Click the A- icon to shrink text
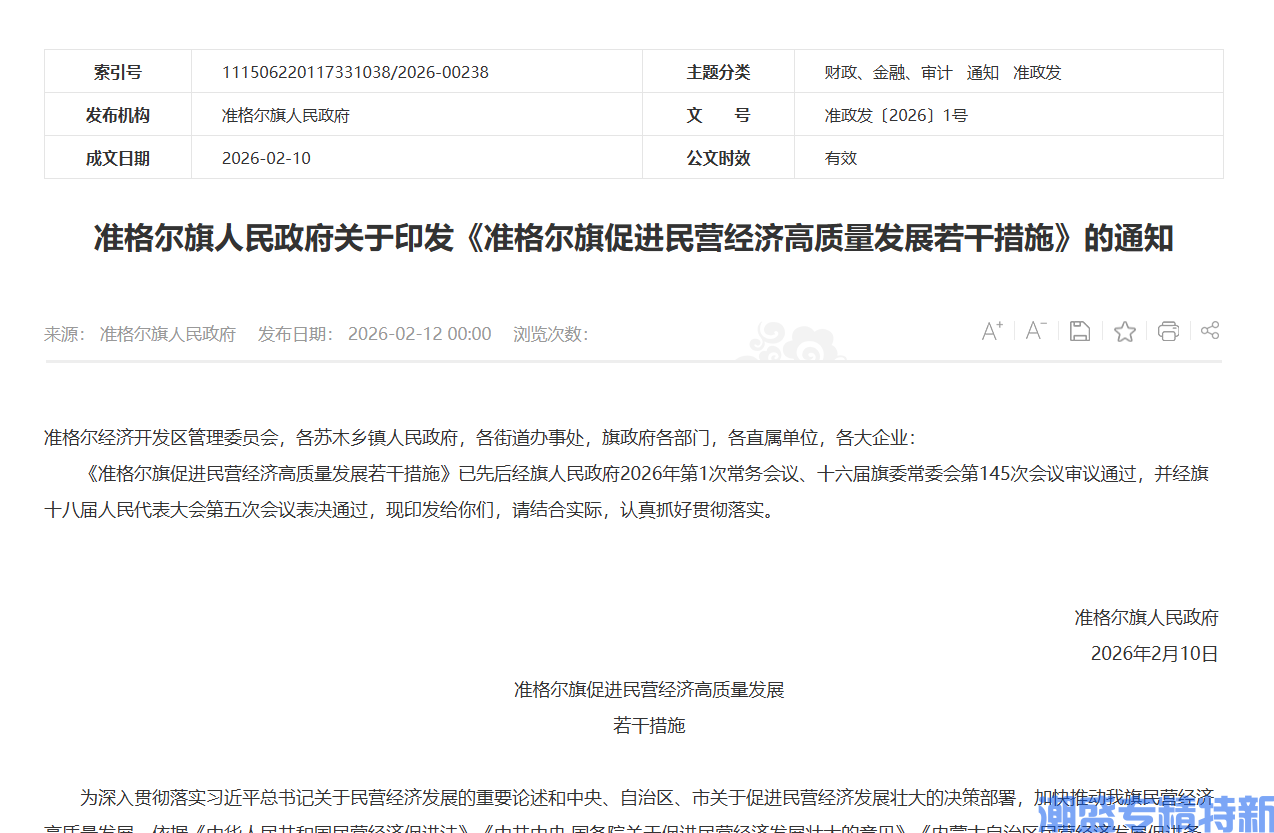Screen dimensions: 1274x833 [x=1035, y=330]
